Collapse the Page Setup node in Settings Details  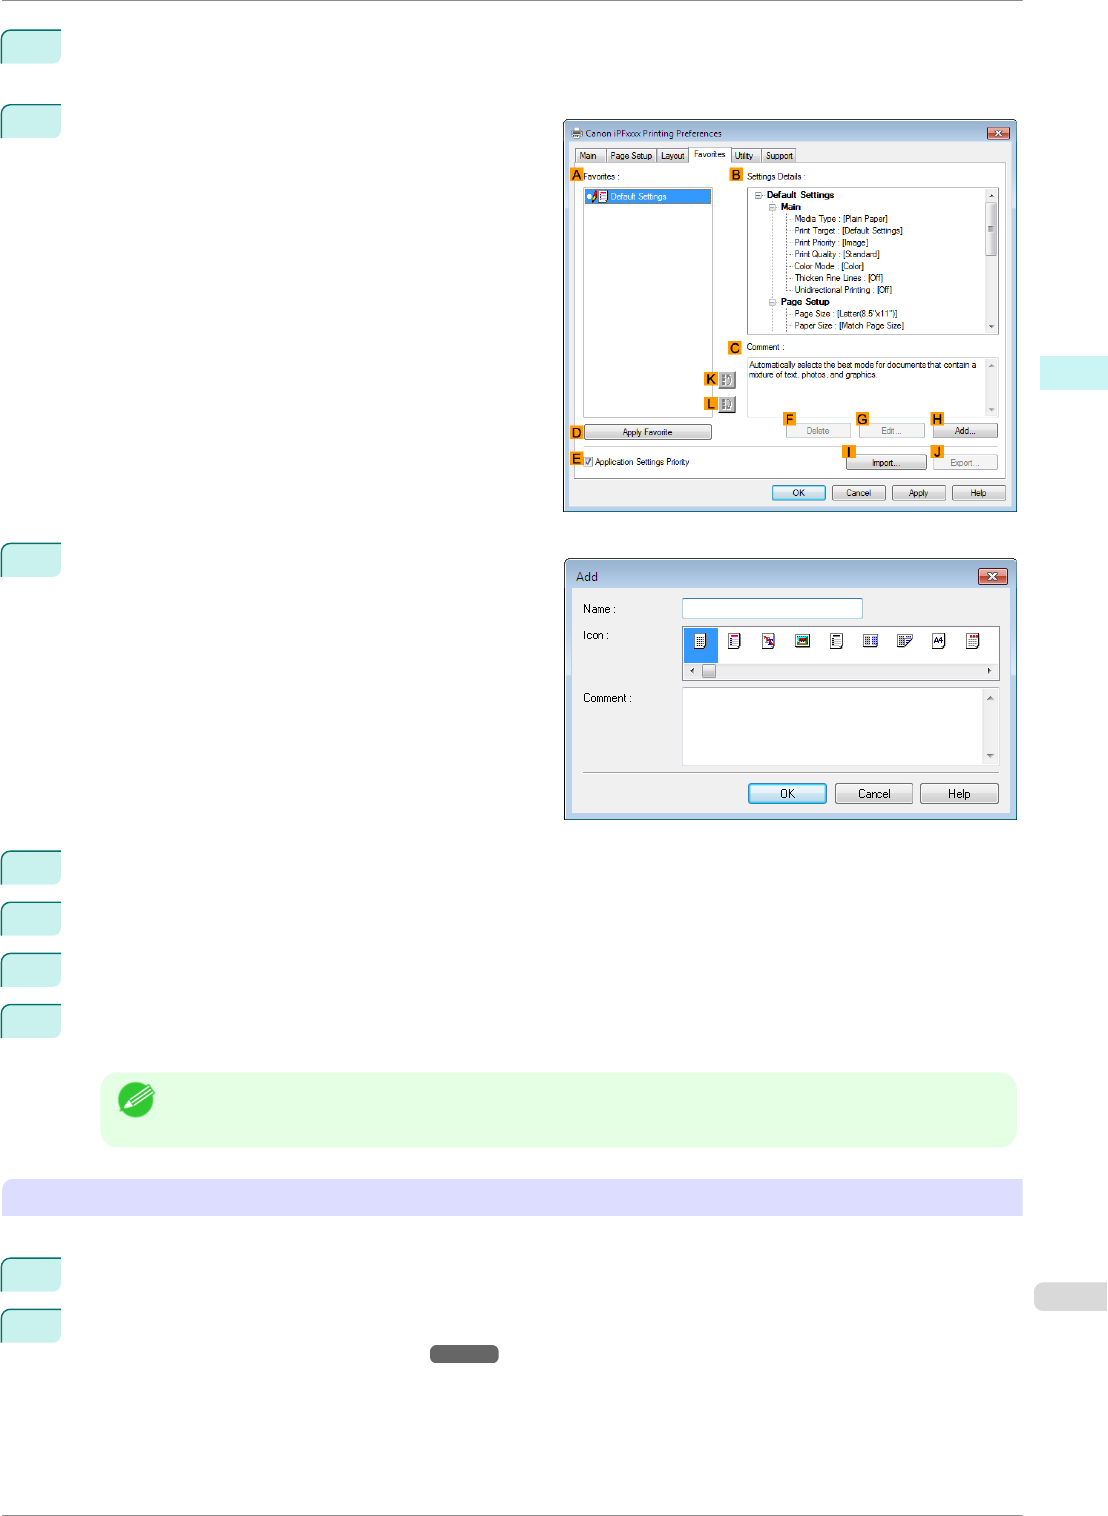(773, 302)
